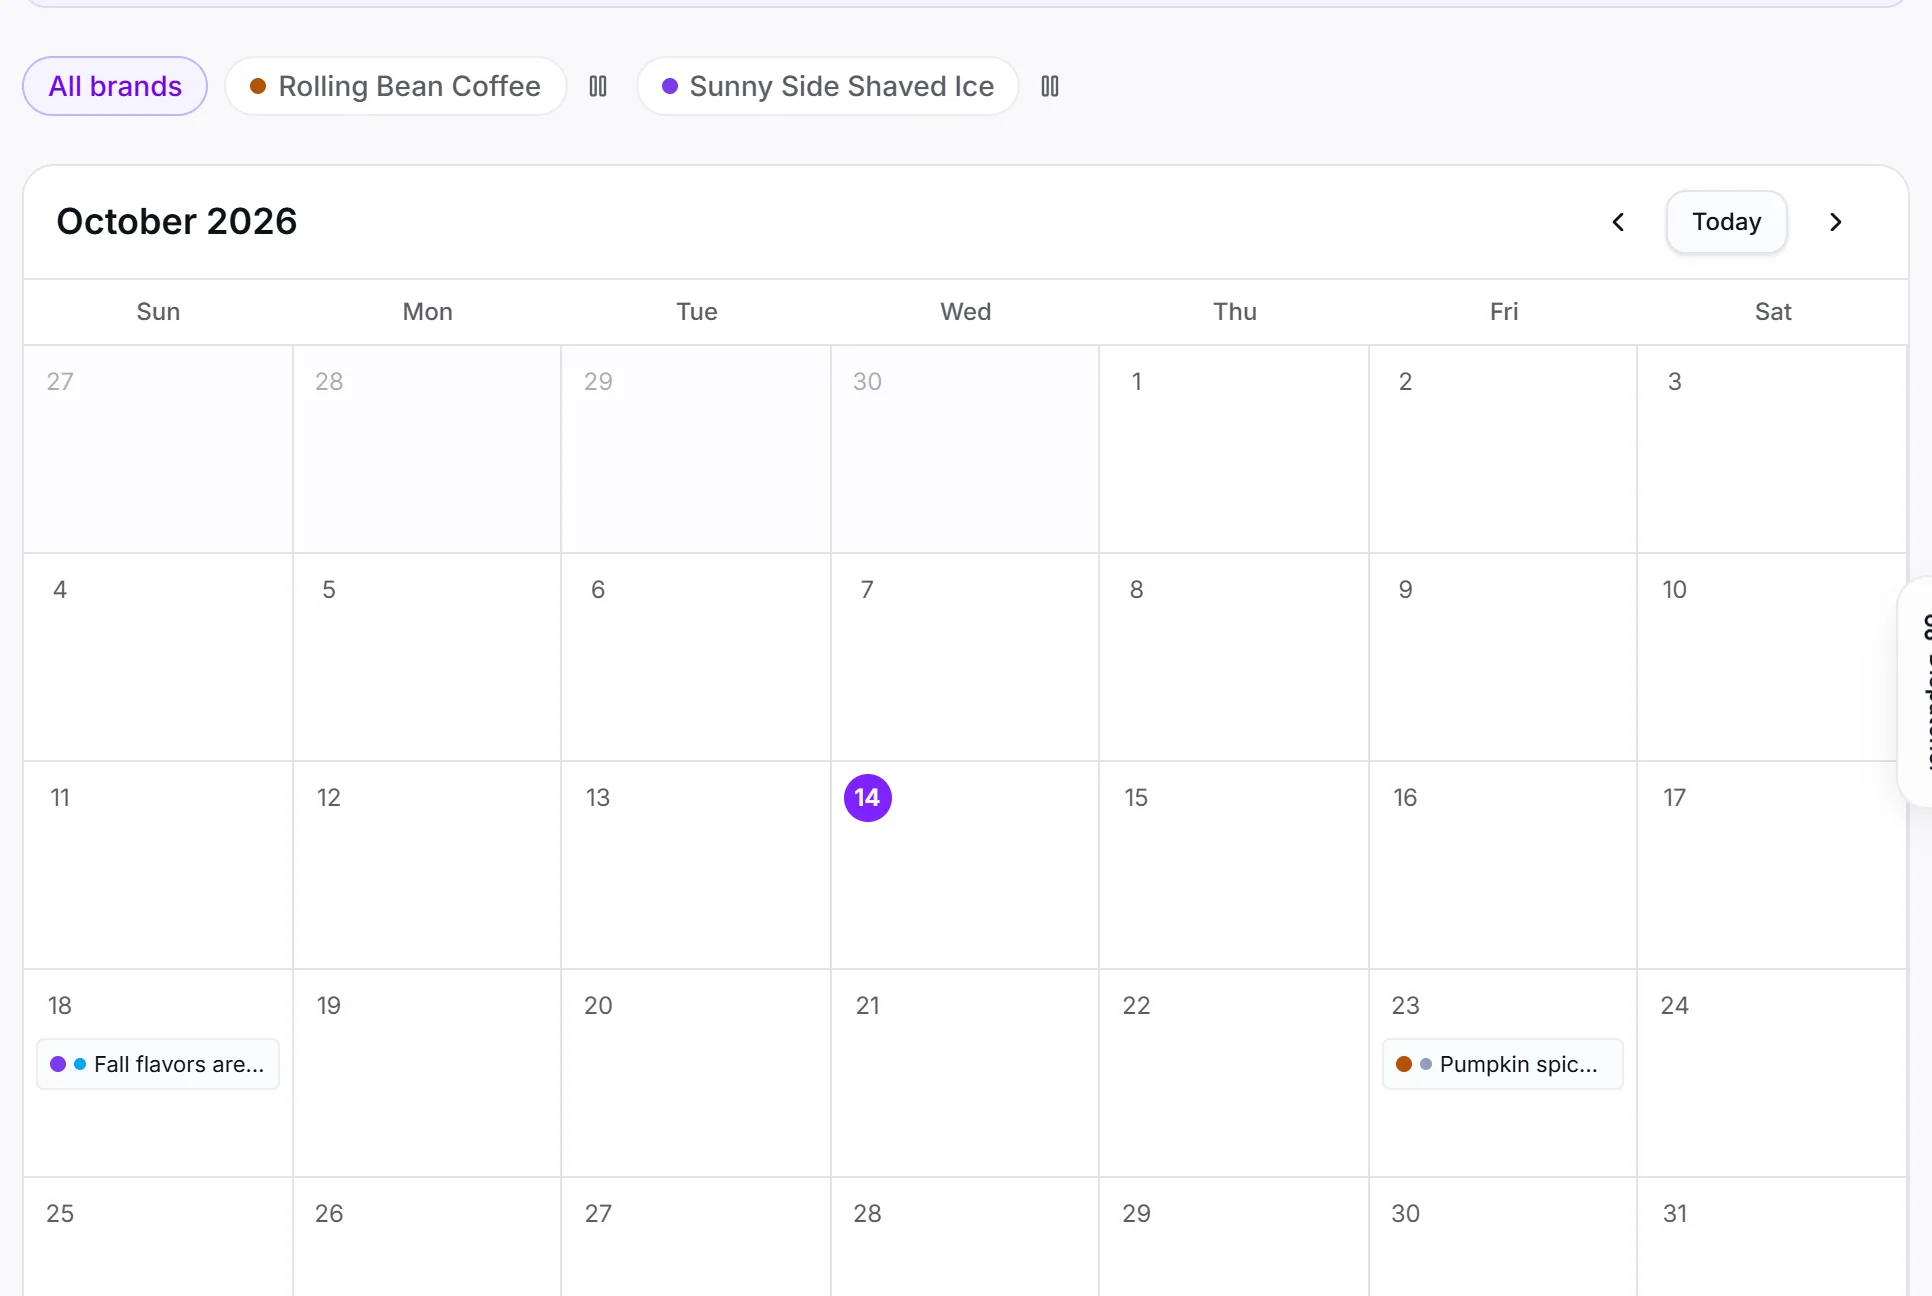Image resolution: width=1932 pixels, height=1296 pixels.
Task: Select the All brands filter
Action: pyautogui.click(x=115, y=86)
